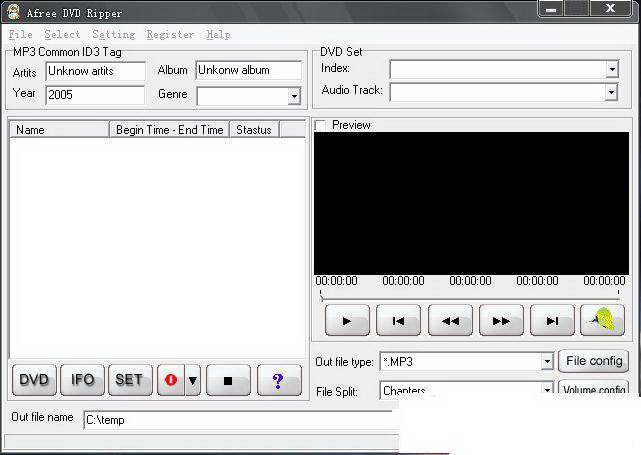Viewport: 641px width, 455px height.
Task: Click the Album text field
Action: [249, 70]
